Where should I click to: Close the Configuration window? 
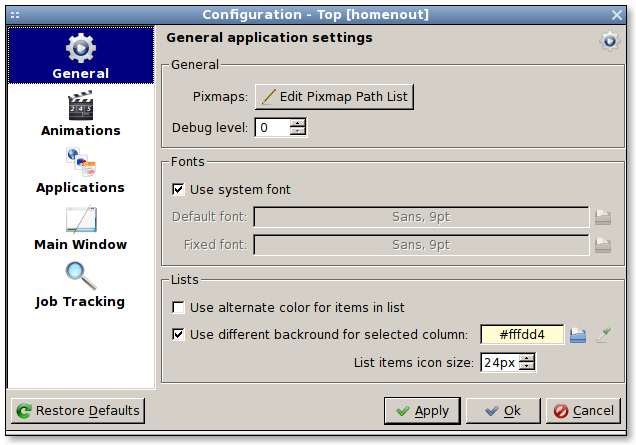[617, 15]
